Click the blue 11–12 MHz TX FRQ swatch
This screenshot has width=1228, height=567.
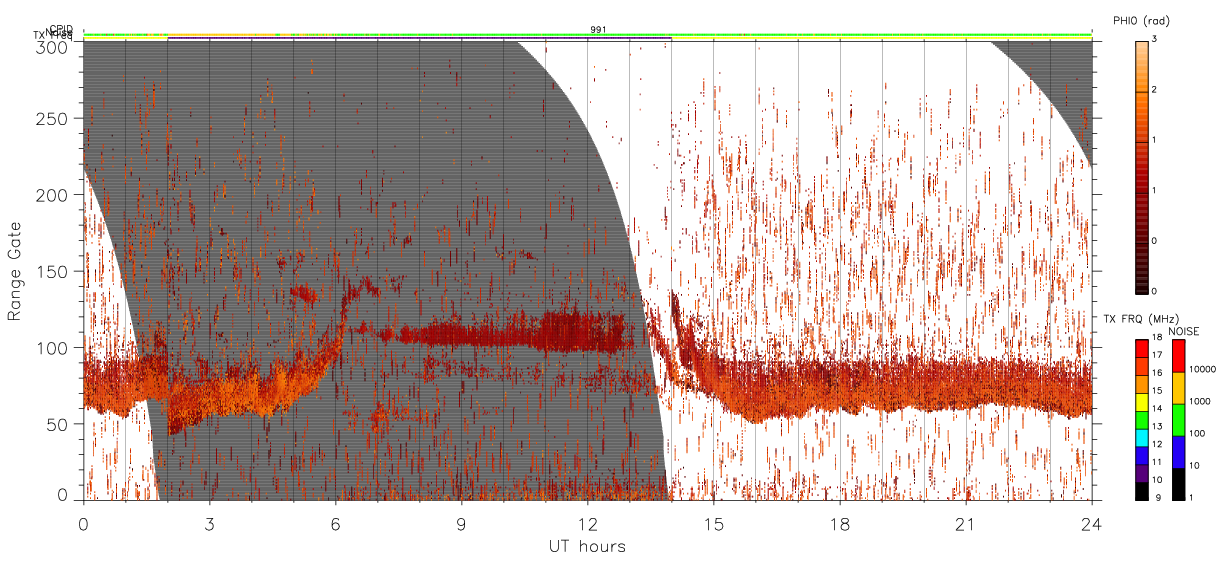tap(1142, 456)
